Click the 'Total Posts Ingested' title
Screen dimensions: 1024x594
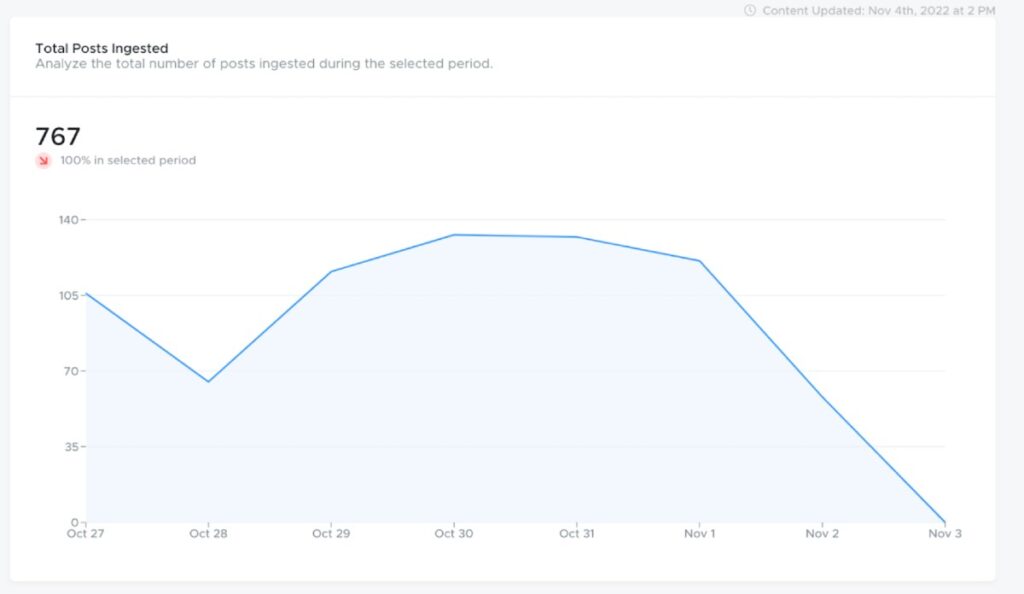(102, 48)
